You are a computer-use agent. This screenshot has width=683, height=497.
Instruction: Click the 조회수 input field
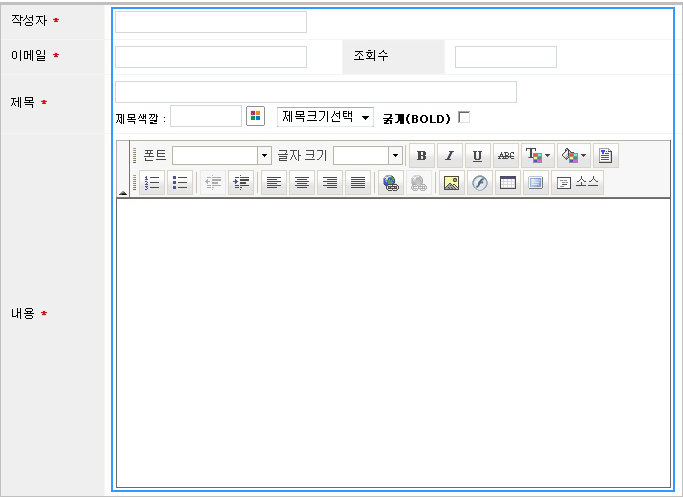point(506,57)
